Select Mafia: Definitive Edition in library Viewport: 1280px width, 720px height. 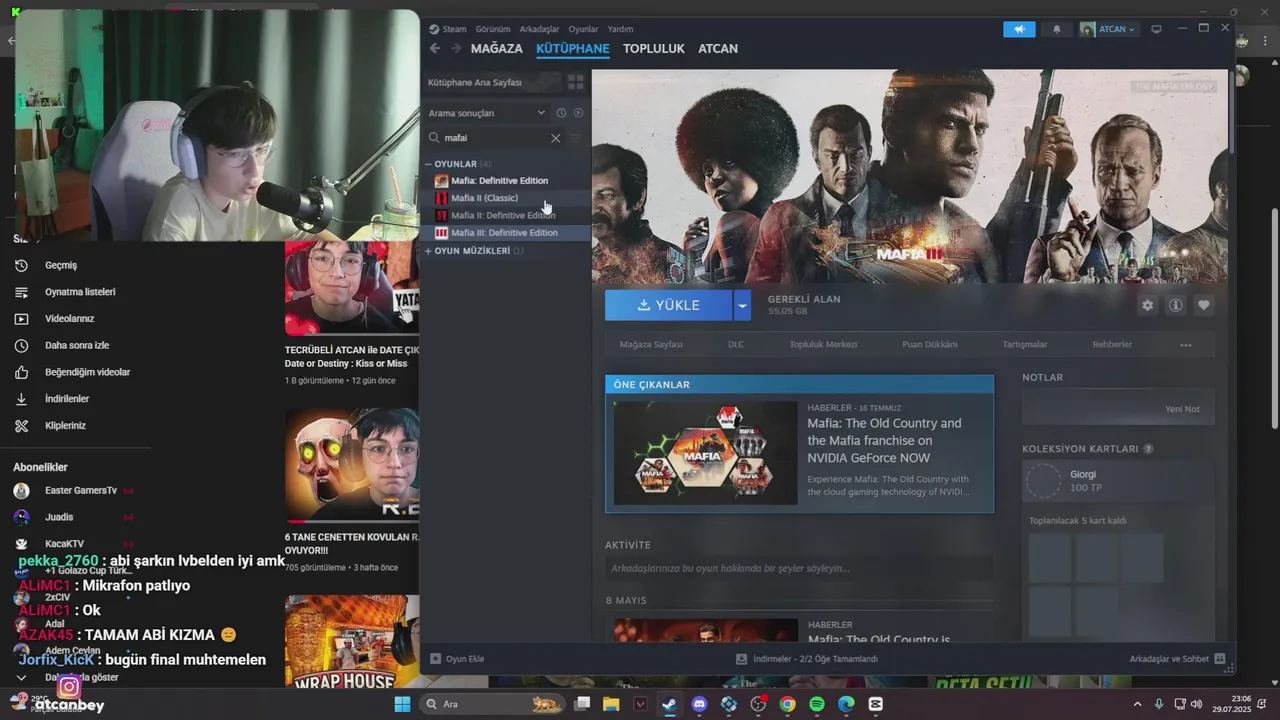(x=499, y=181)
